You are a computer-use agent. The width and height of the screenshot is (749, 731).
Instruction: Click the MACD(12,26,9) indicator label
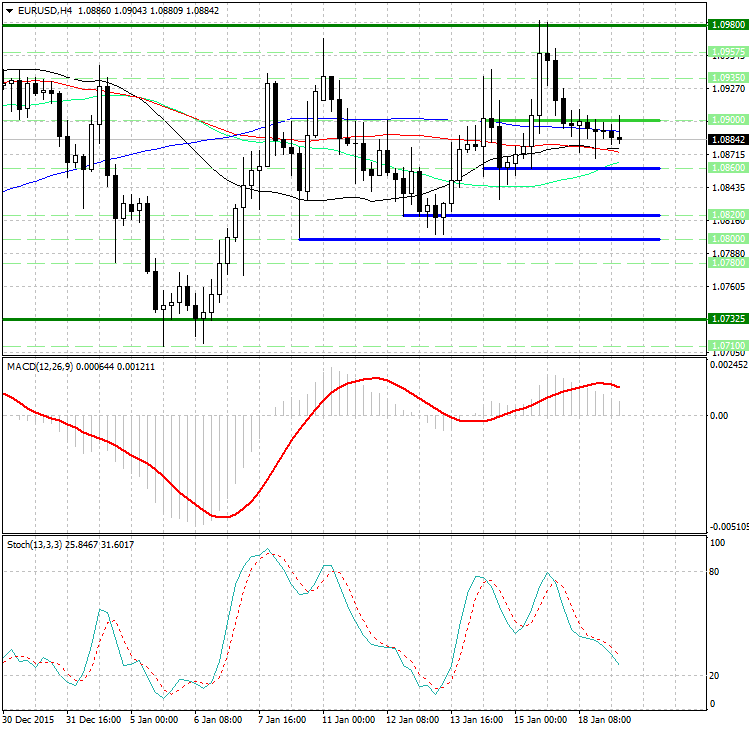45,367
